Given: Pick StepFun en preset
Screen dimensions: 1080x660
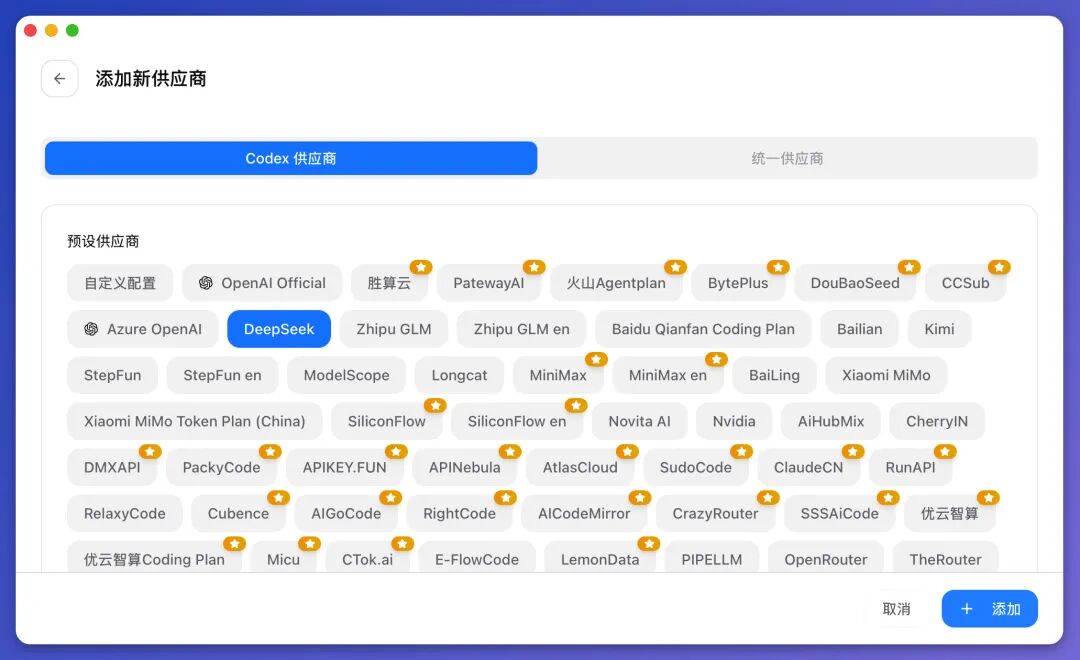Looking at the screenshot, I should click(x=222, y=375).
